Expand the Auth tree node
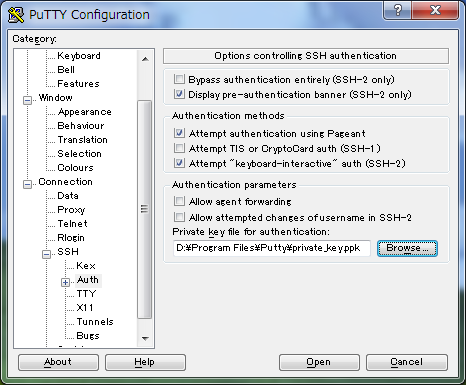 coord(65,282)
